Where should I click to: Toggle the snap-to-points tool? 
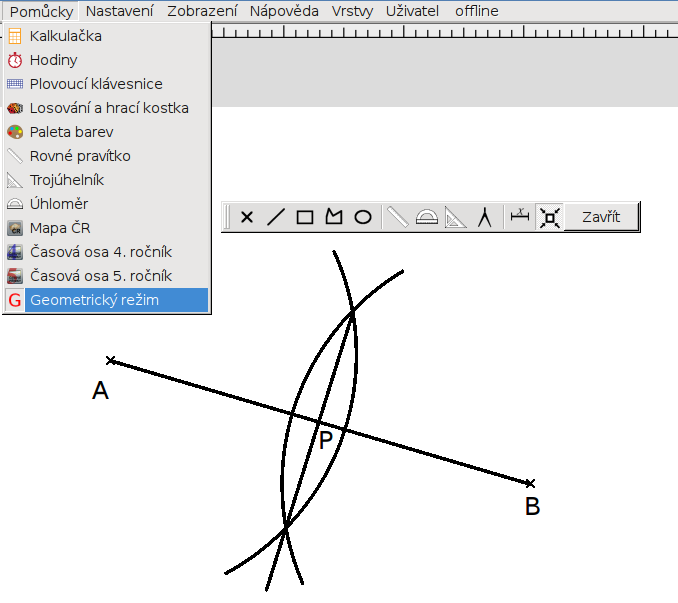(550, 217)
